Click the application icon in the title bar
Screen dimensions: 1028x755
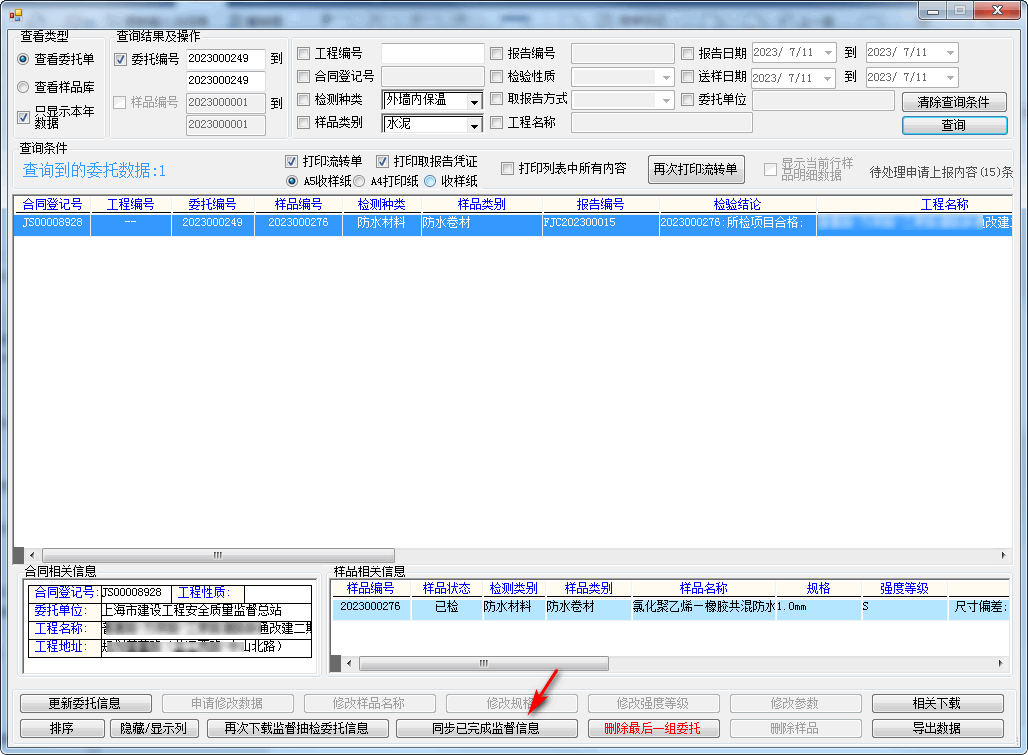click(x=15, y=13)
